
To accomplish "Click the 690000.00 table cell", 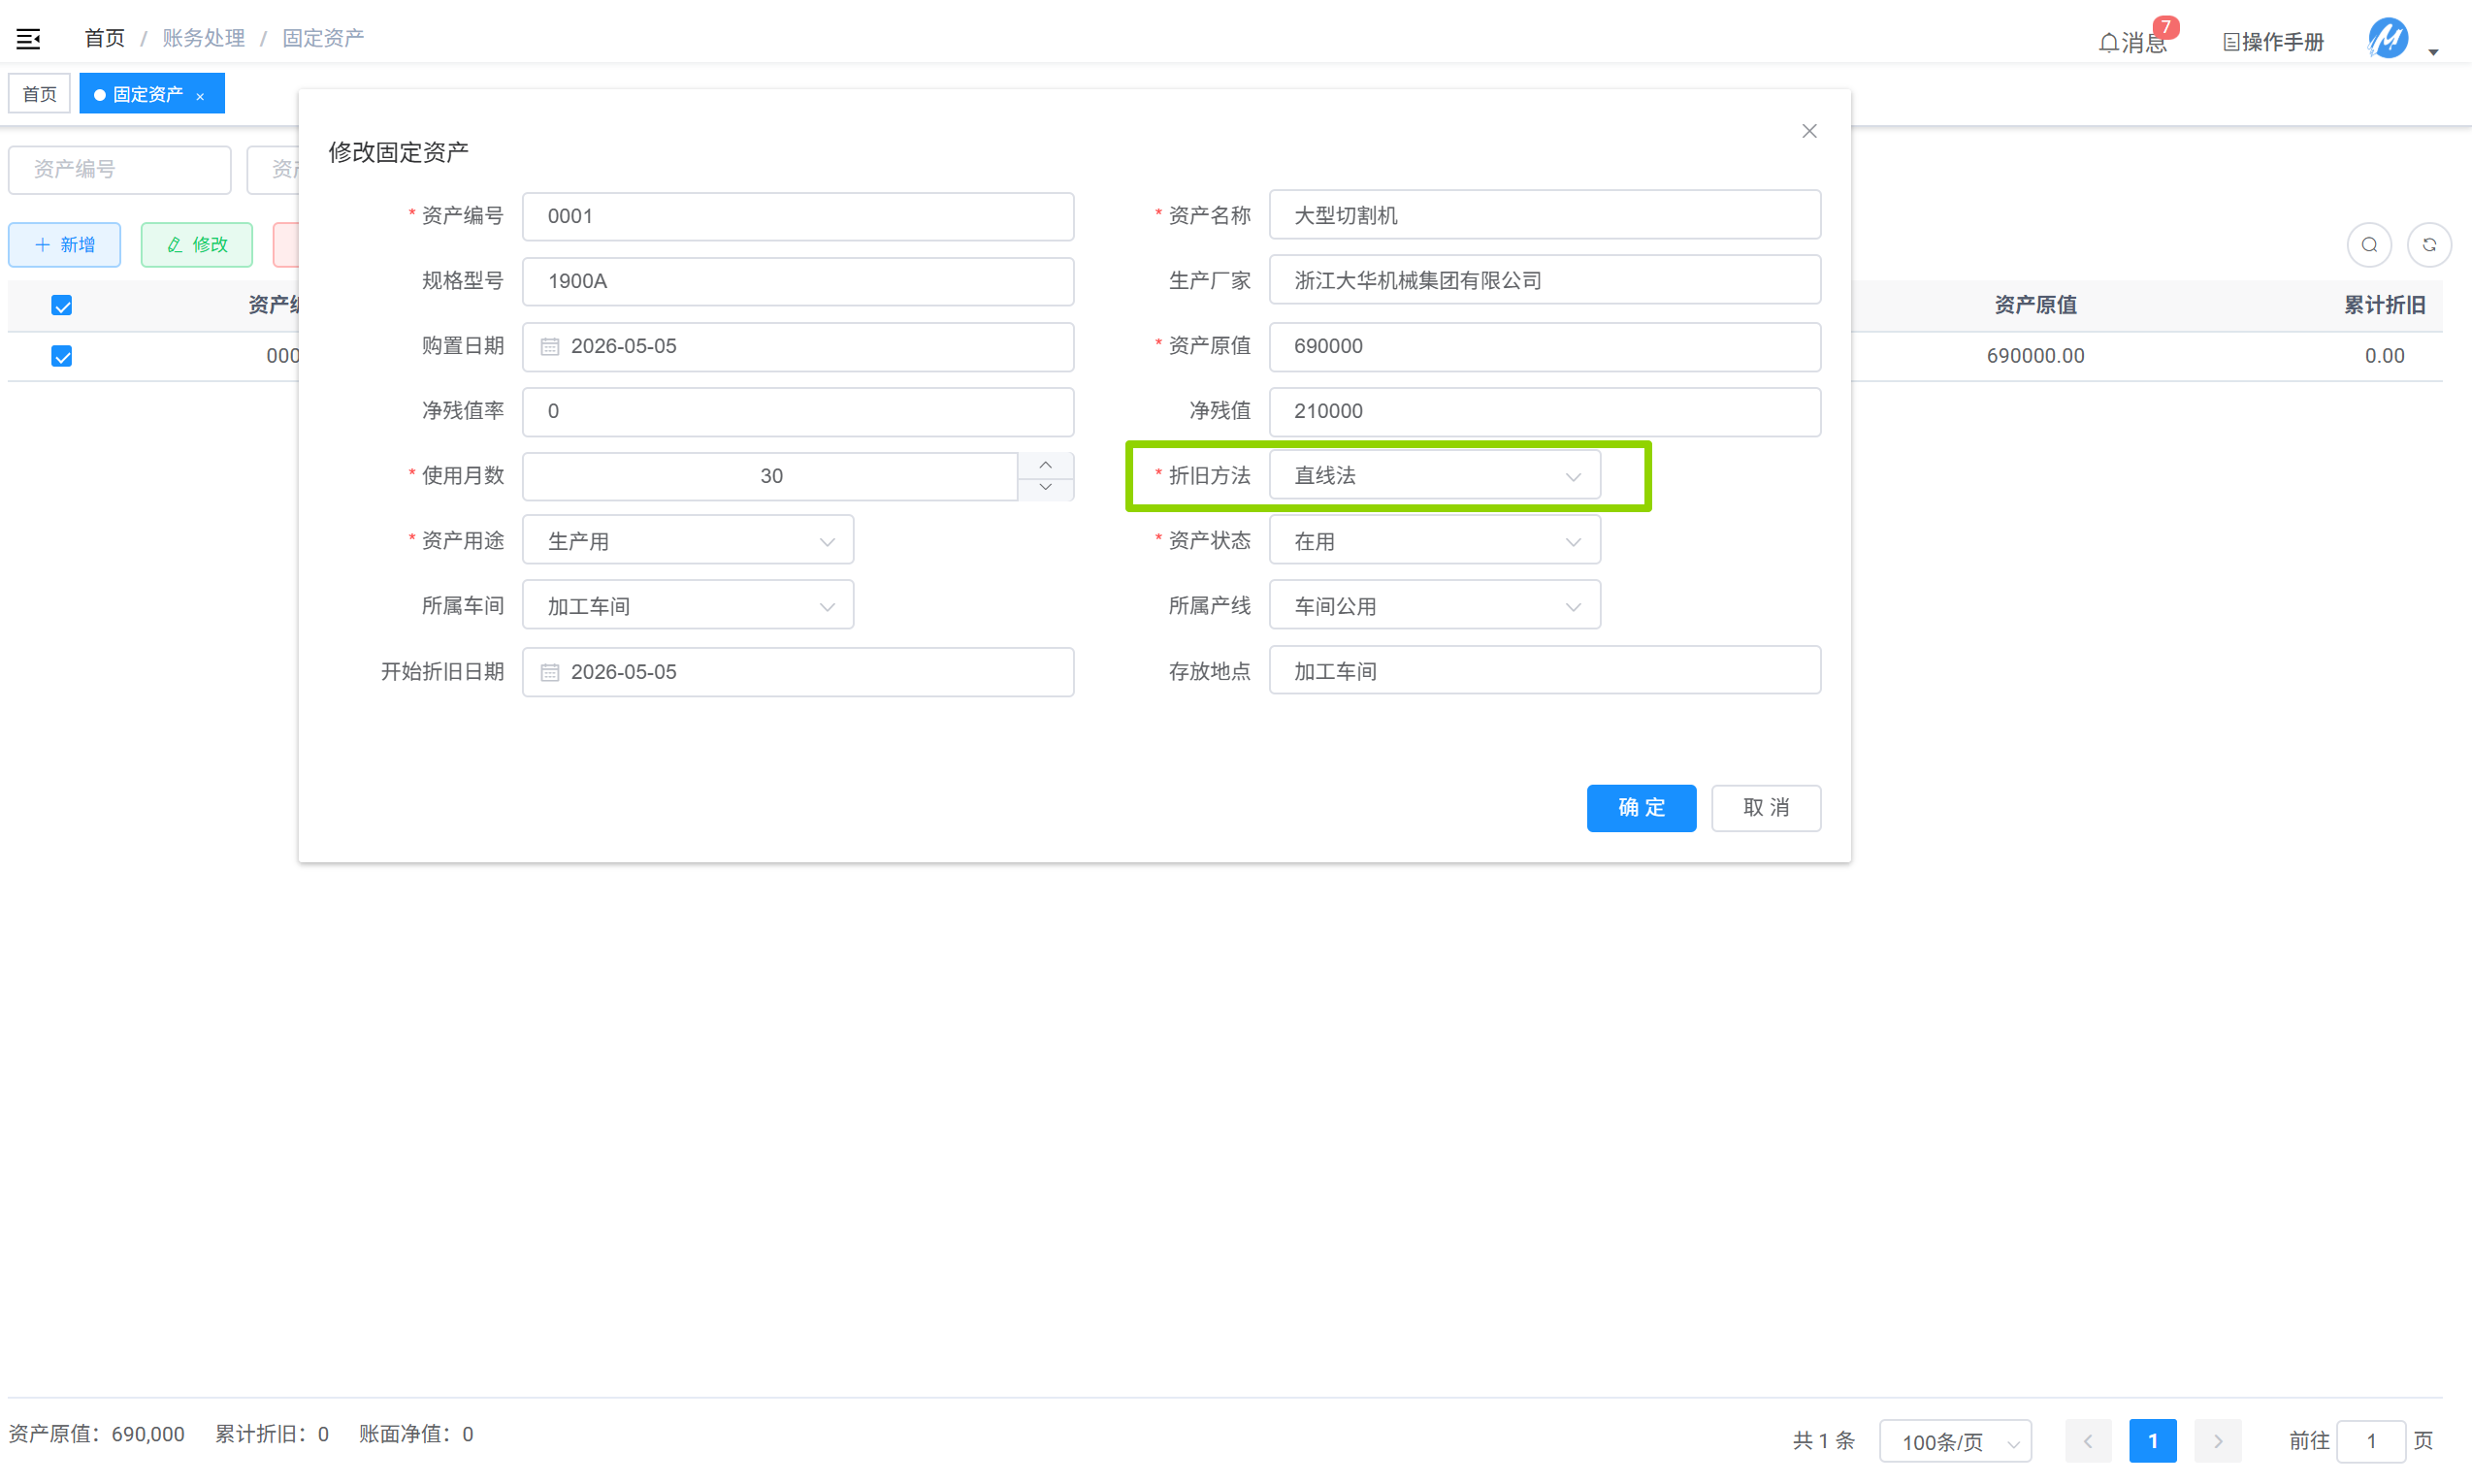I will tap(2034, 356).
